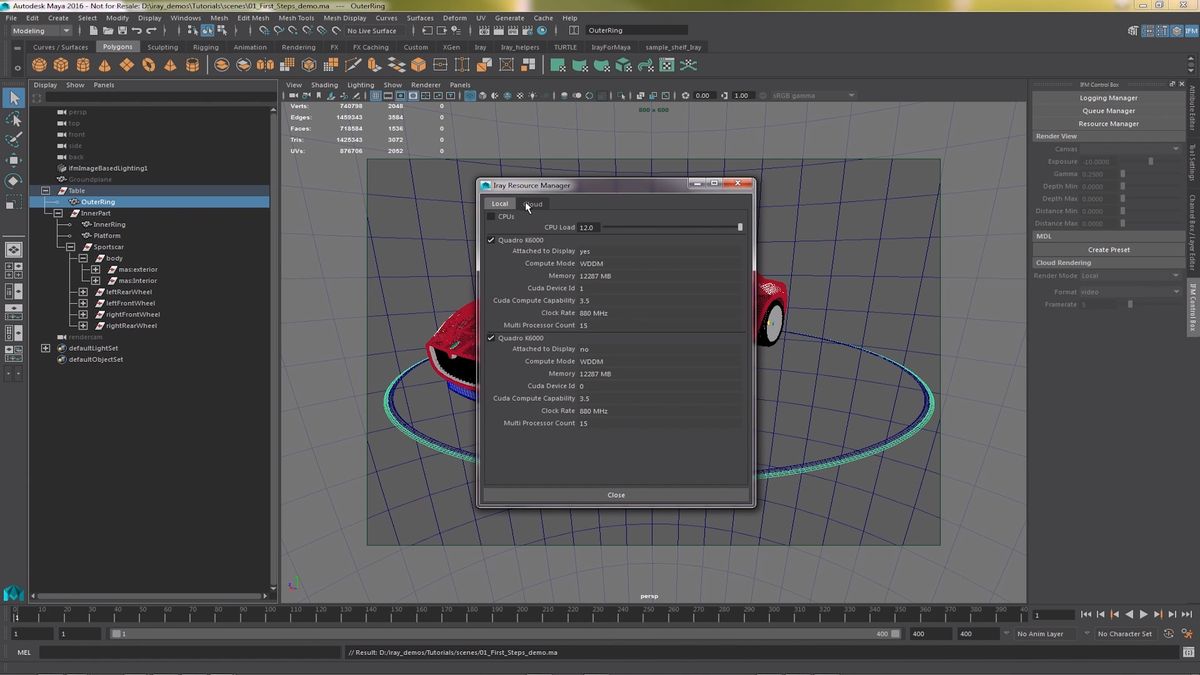Choose the Paint selection tool

pyautogui.click(x=14, y=139)
